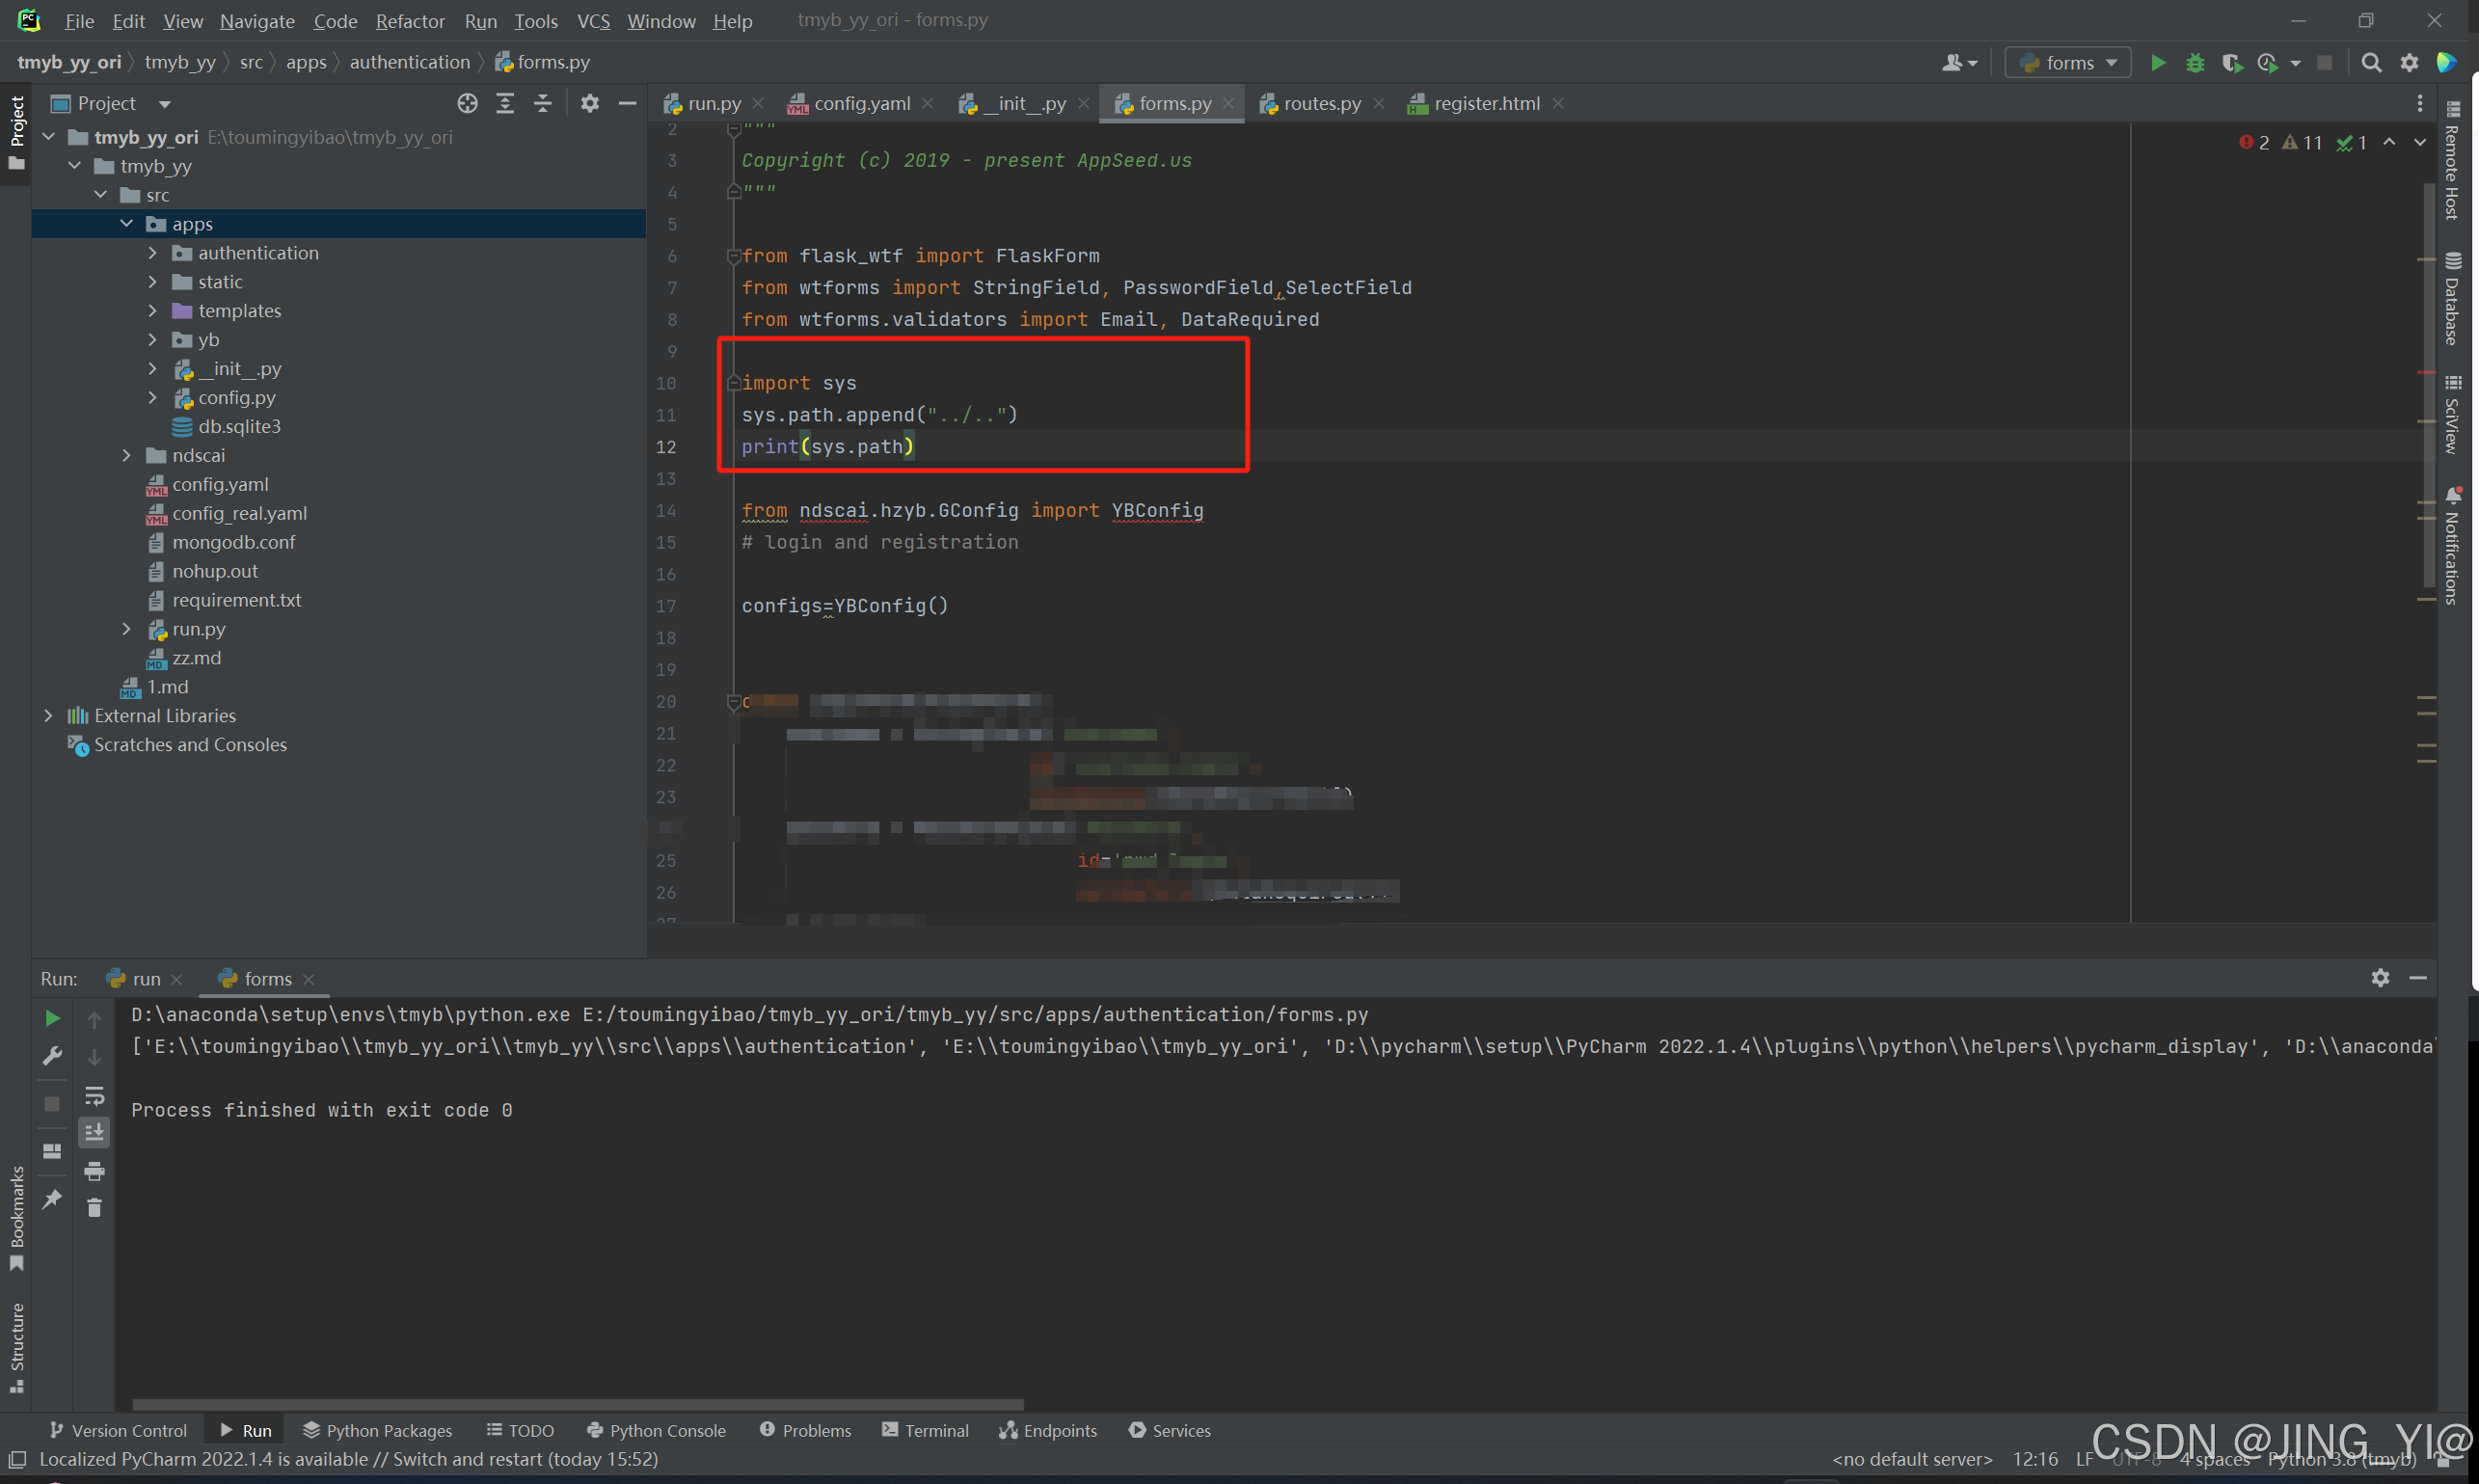Go to previous highlighted error arrow

[2389, 142]
